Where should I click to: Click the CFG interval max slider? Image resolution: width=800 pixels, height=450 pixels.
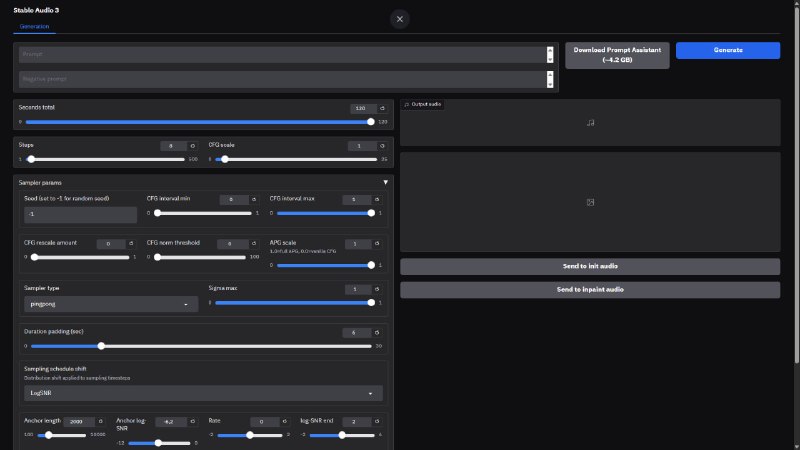tap(326, 213)
